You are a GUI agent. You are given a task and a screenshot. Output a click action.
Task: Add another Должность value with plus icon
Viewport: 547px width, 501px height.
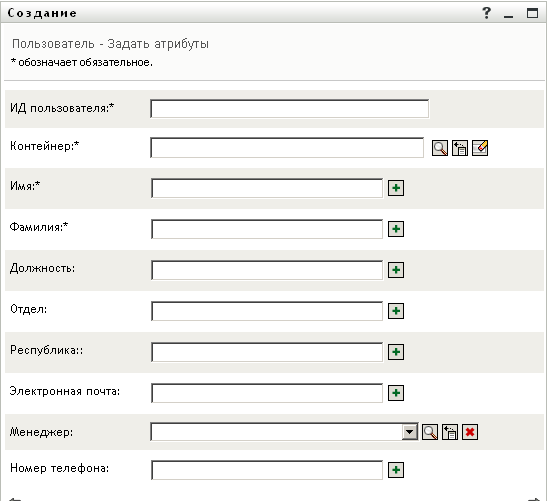pyautogui.click(x=396, y=270)
